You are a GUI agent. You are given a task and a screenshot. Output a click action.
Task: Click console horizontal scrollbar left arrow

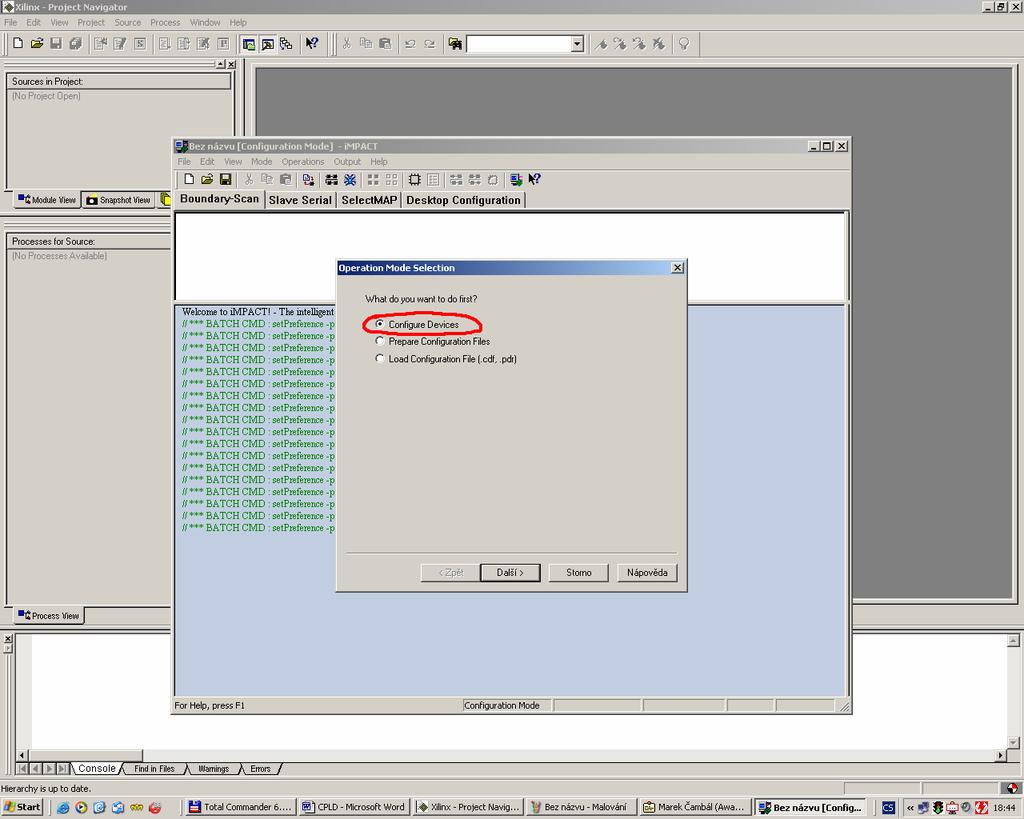[x=23, y=755]
